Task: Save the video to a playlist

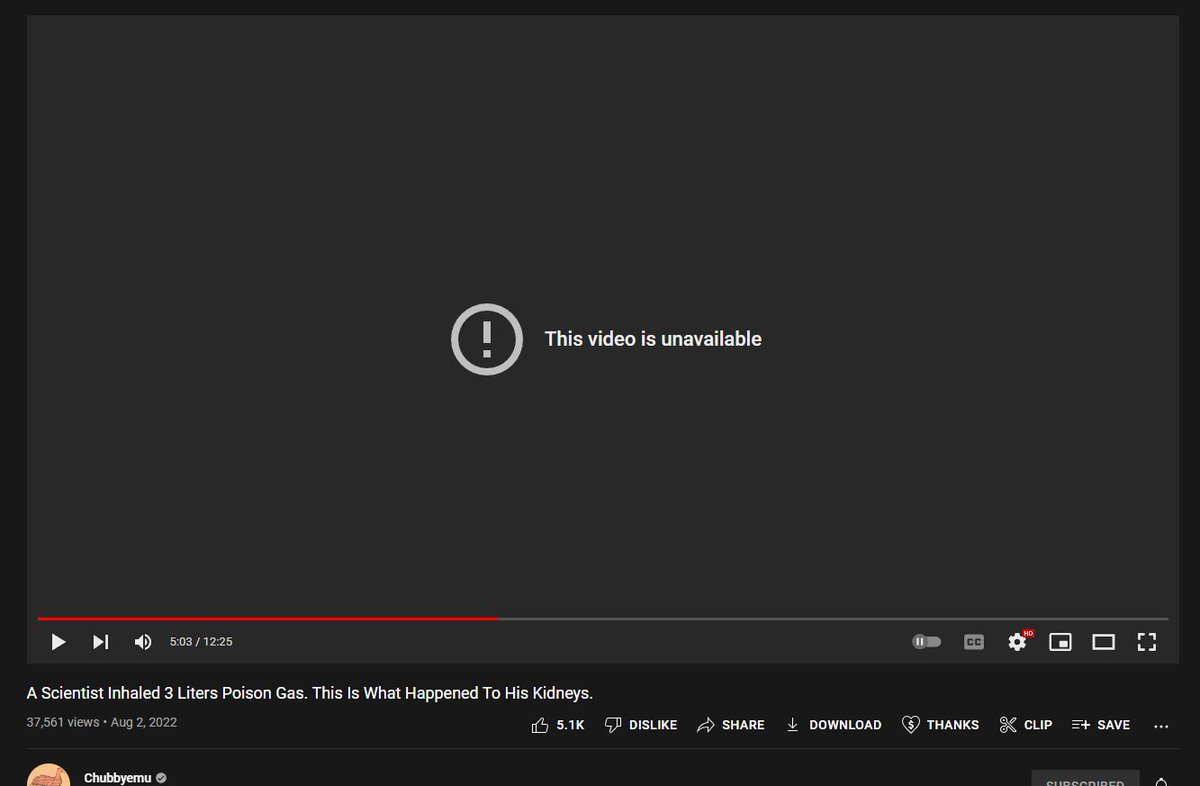Action: [1101, 725]
